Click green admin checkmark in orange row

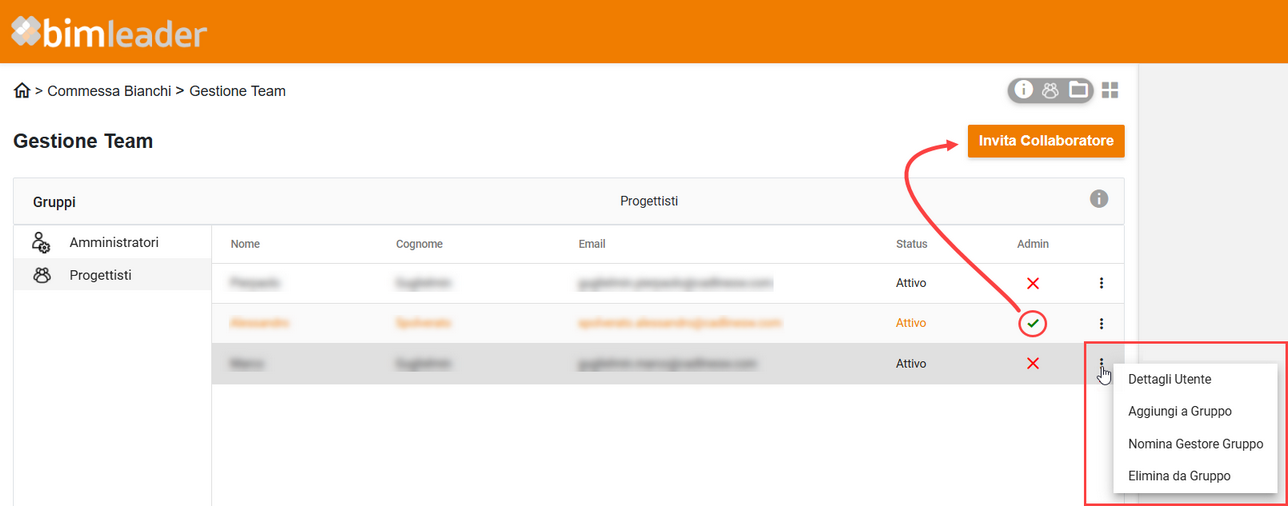[1033, 324]
